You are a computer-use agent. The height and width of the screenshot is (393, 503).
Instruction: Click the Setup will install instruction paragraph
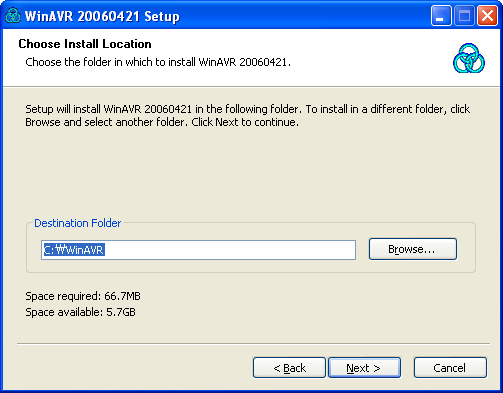(248, 116)
